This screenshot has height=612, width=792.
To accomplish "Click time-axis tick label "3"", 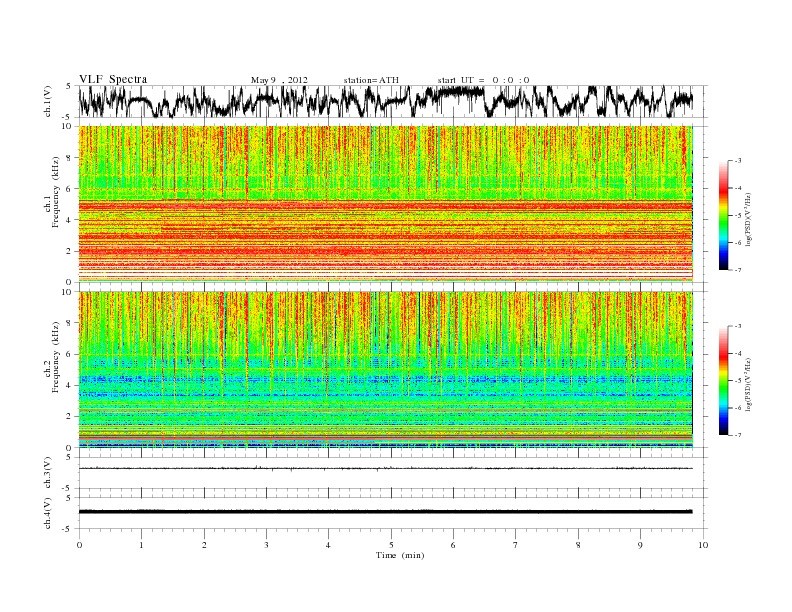I will (x=266, y=545).
